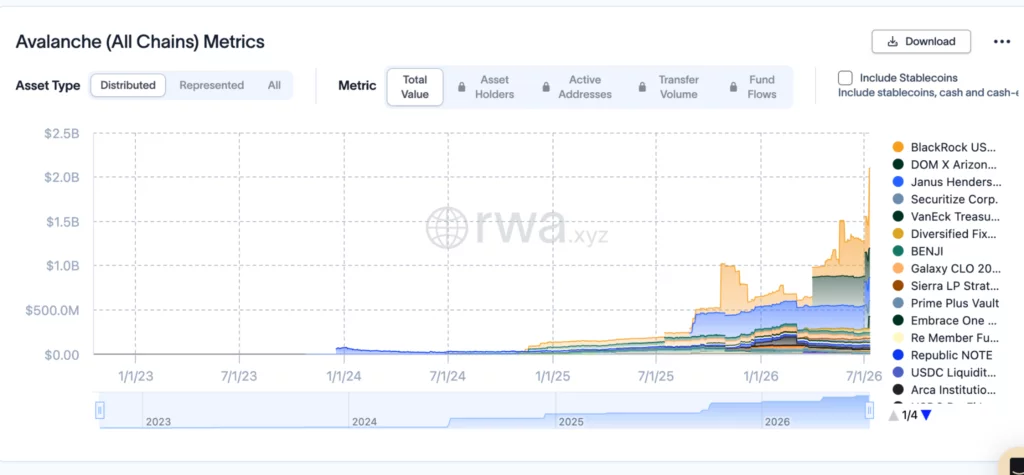This screenshot has height=475, width=1024.
Task: Click the lock icon beside Transfer Volume
Action: (x=642, y=87)
